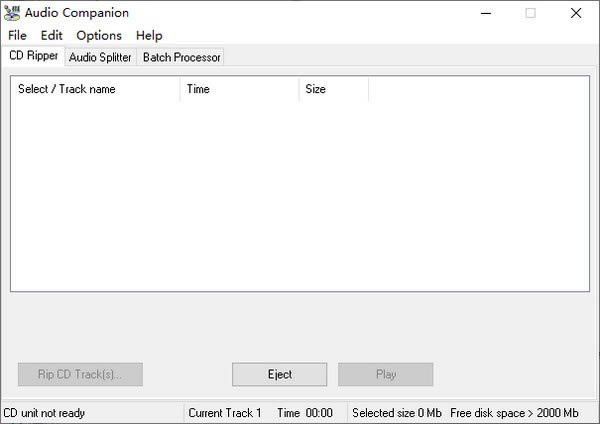Close the Audio Companion window
This screenshot has width=600, height=424.
576,13
